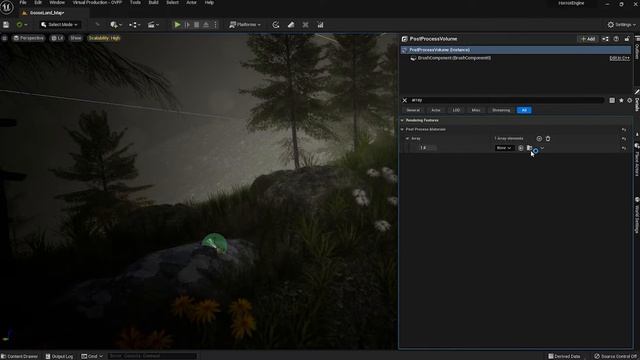Image resolution: width=640 pixels, height=360 pixels.
Task: Click the speedometer toolbar icon
Action: pyautogui.click(x=276, y=25)
